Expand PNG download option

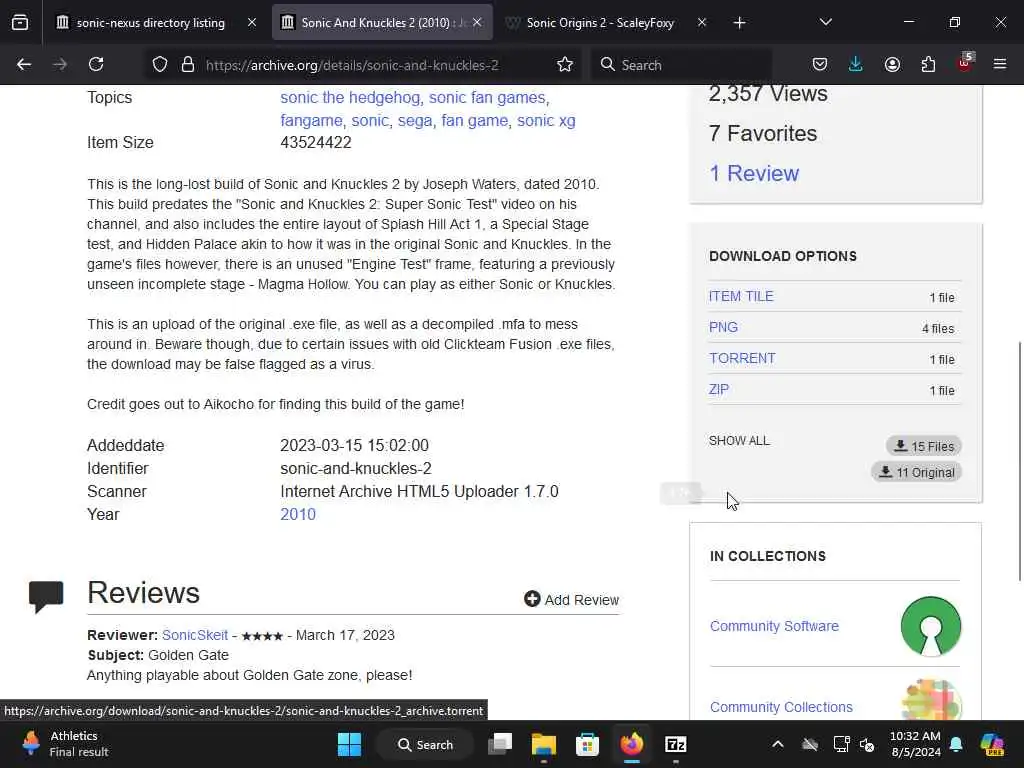click(x=724, y=327)
